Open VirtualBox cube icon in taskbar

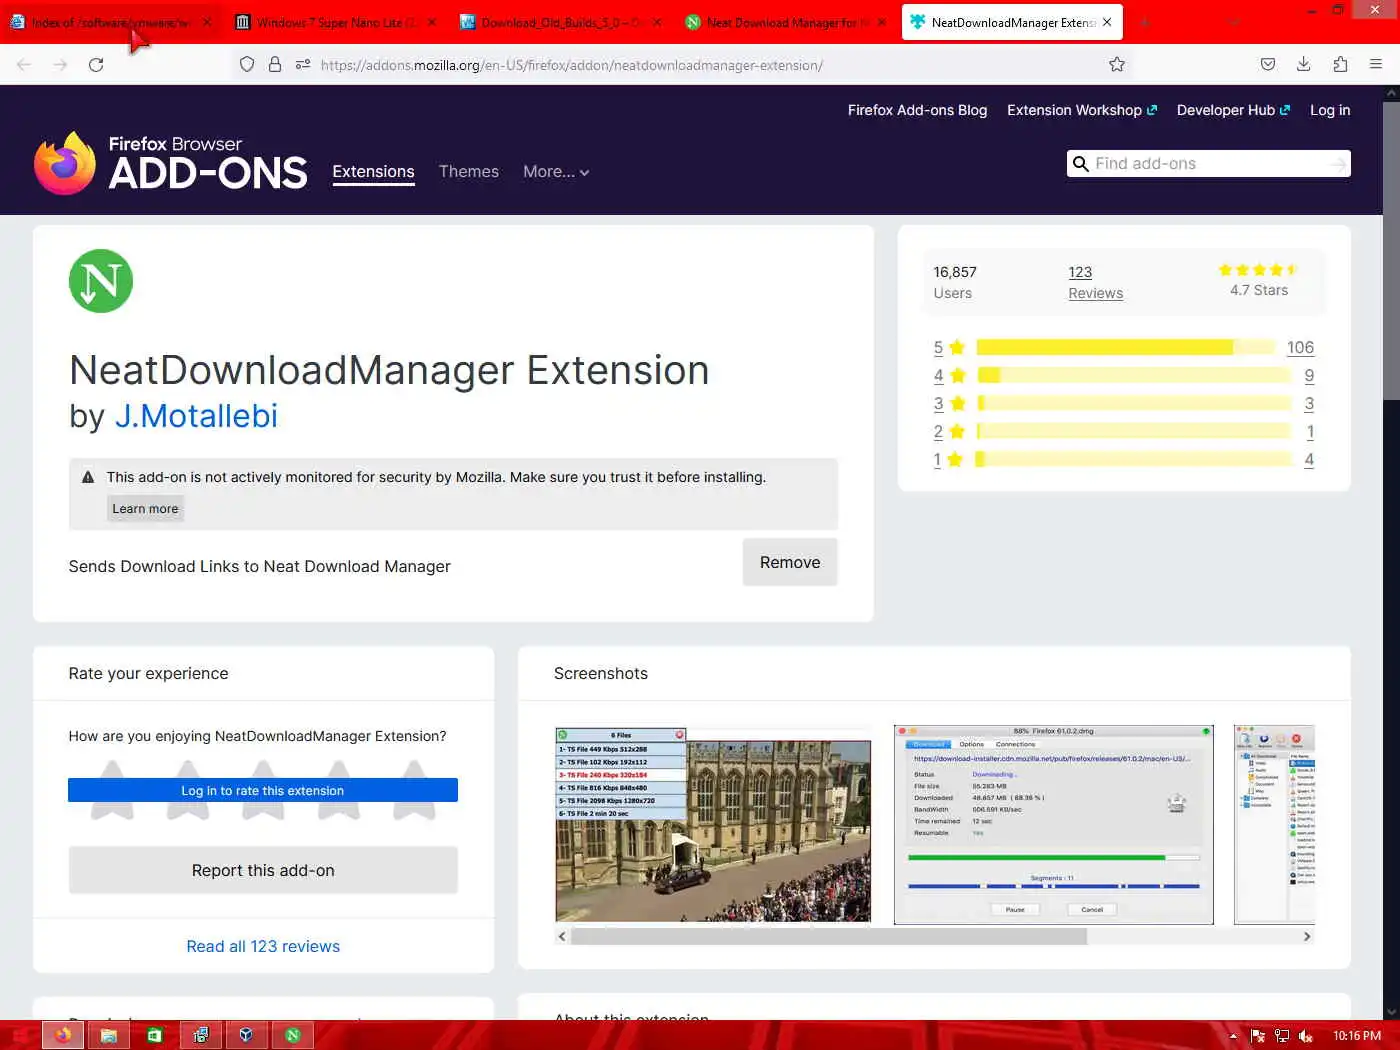pos(246,1035)
